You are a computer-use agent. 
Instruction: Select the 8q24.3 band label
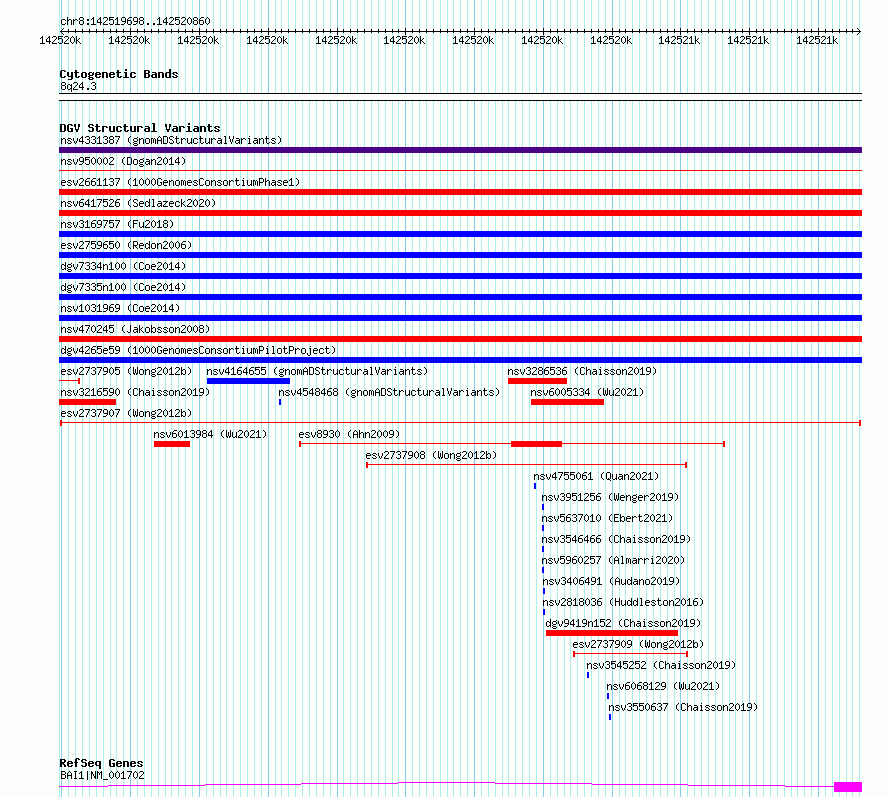click(x=78, y=86)
